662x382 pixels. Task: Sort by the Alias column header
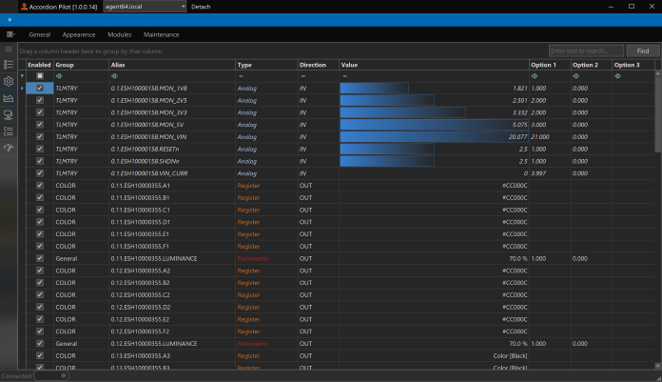(x=172, y=65)
